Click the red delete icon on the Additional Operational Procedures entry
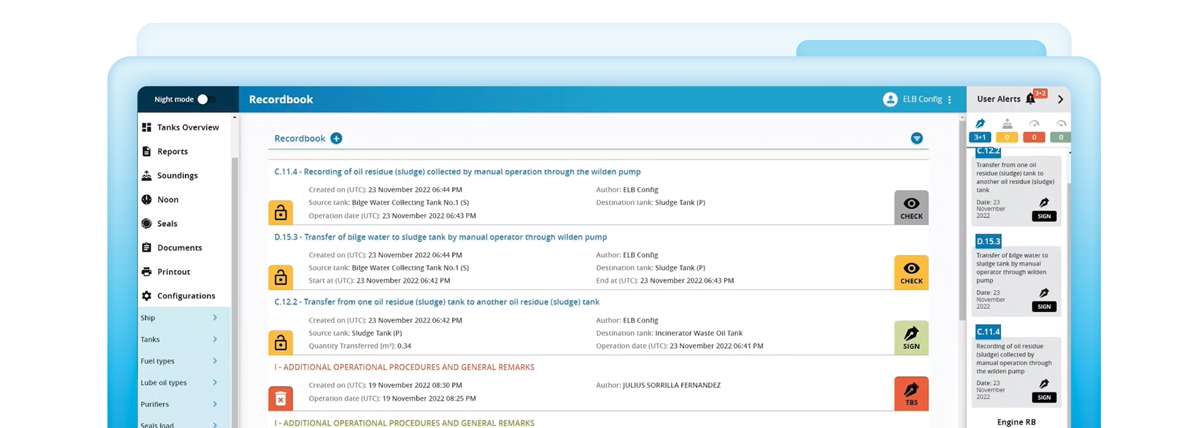This screenshot has height=428, width=1200. tap(281, 398)
